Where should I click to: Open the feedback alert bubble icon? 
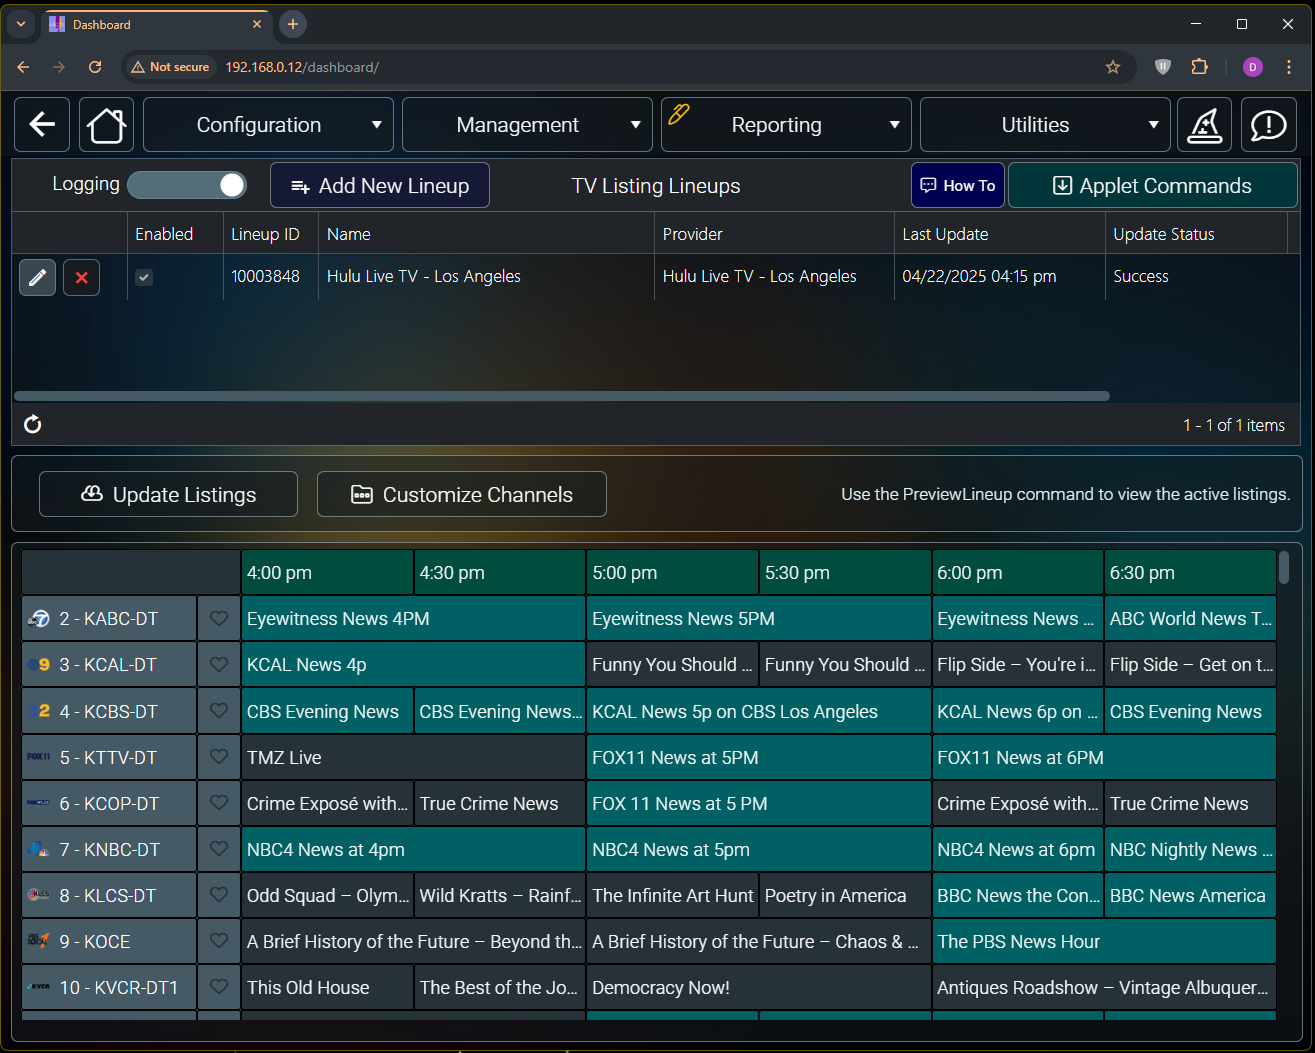[1268, 125]
